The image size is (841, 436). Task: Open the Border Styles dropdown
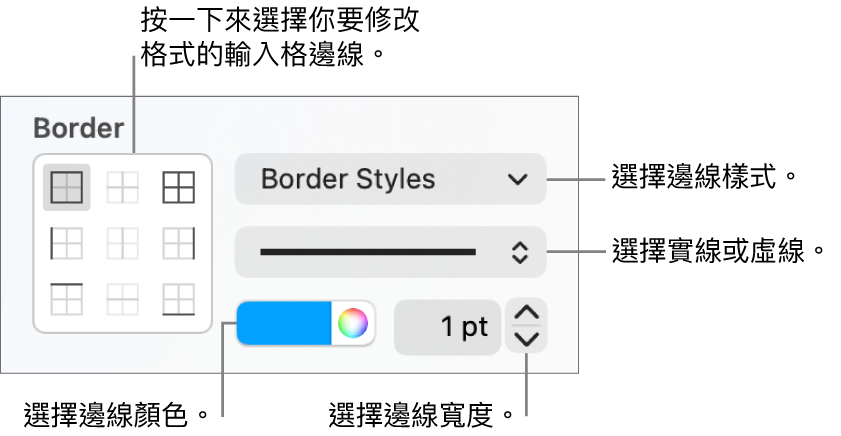[390, 179]
